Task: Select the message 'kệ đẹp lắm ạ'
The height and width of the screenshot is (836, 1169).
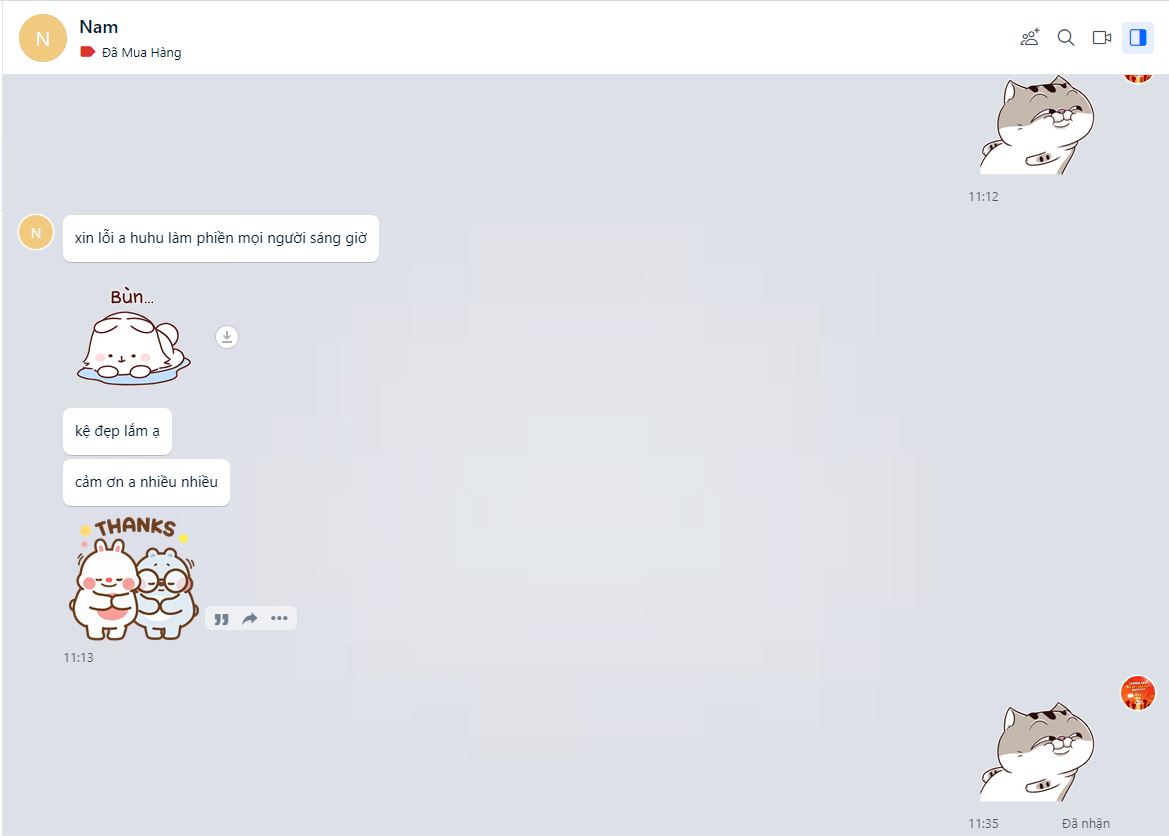Action: (x=117, y=431)
